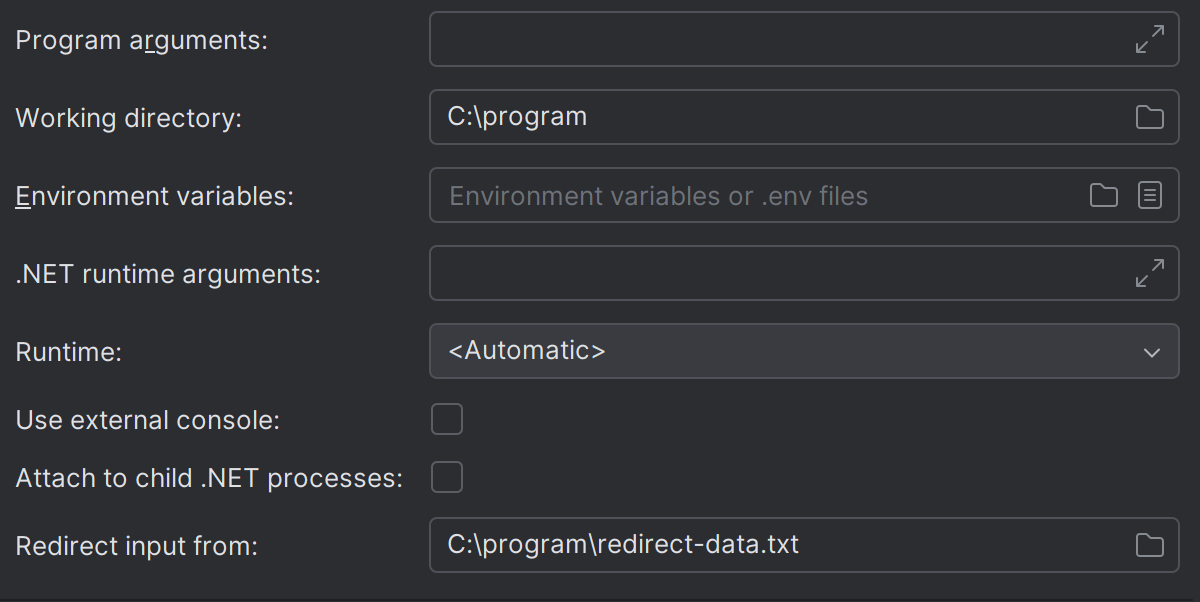Browse for the redirect input file

coord(1150,545)
